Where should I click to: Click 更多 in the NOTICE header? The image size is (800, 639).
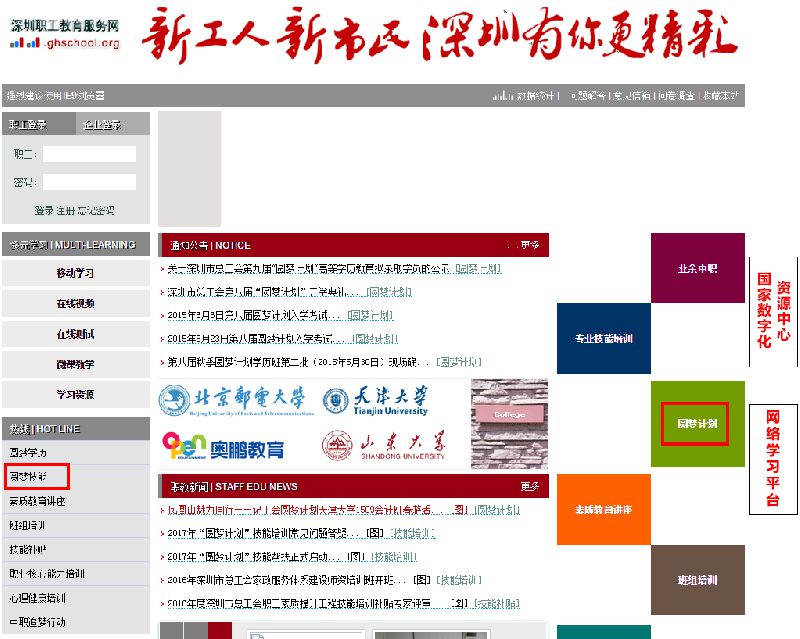pyautogui.click(x=529, y=245)
